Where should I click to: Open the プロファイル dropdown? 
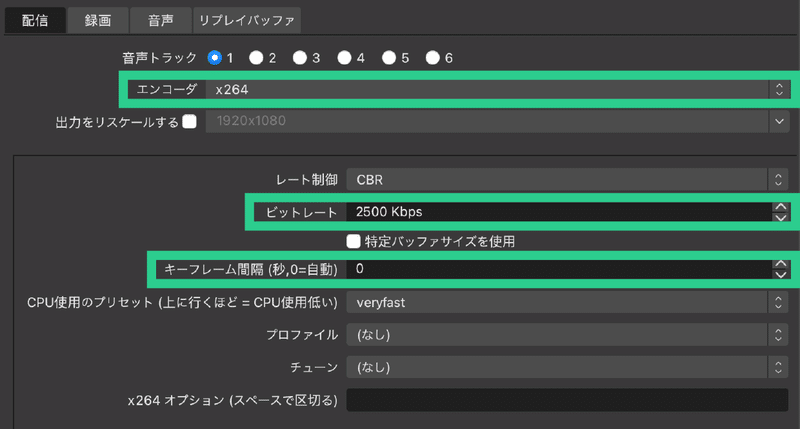(x=567, y=335)
